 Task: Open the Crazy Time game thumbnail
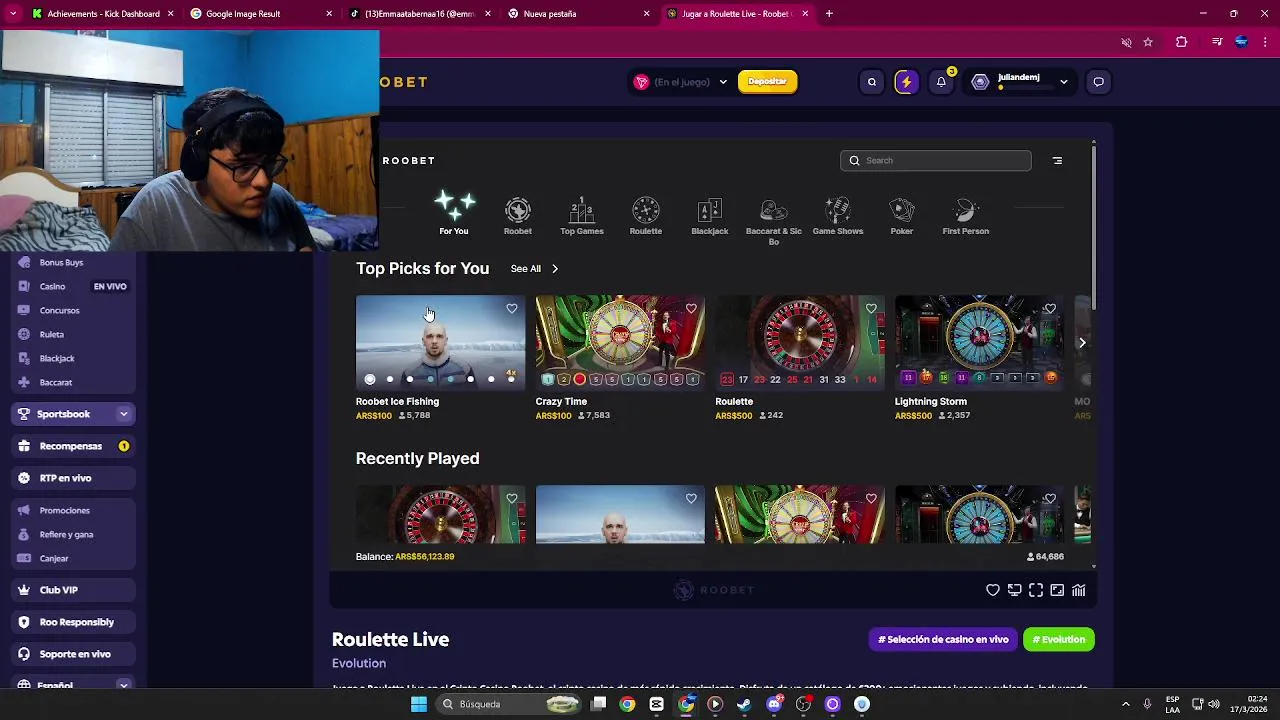(x=620, y=342)
